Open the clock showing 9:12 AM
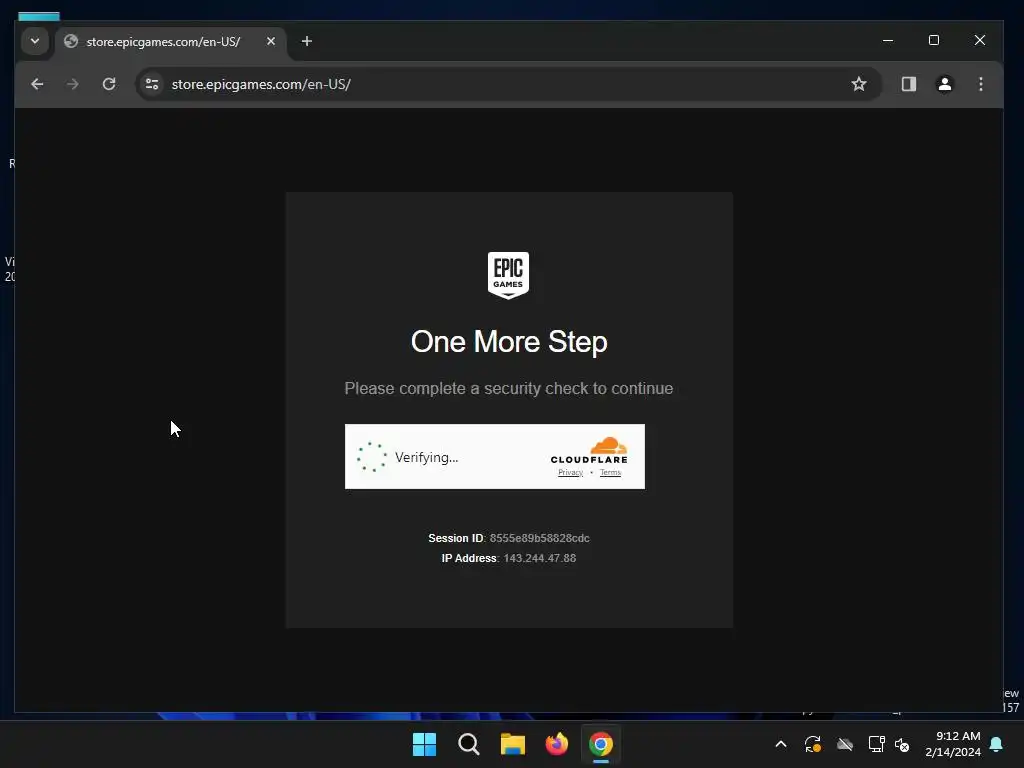The image size is (1024, 768). tap(953, 744)
